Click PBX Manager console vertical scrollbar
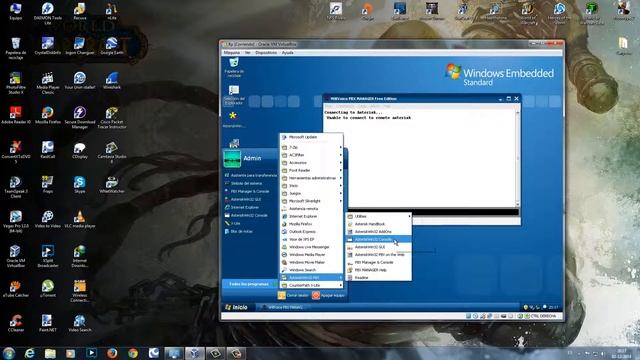 click(518, 158)
